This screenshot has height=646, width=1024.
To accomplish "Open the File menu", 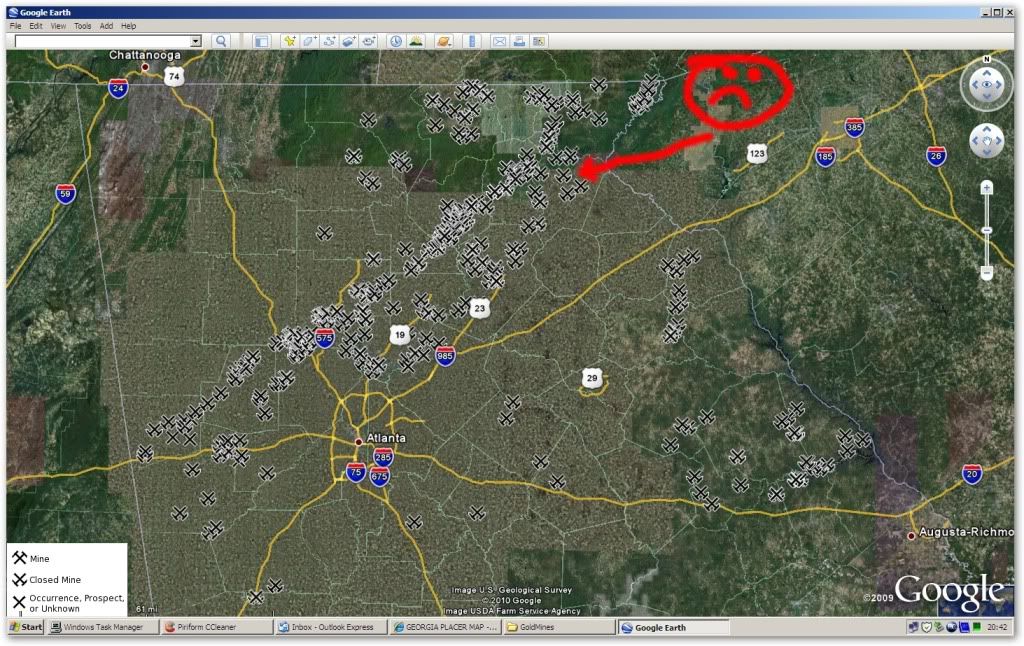I will (x=15, y=26).
